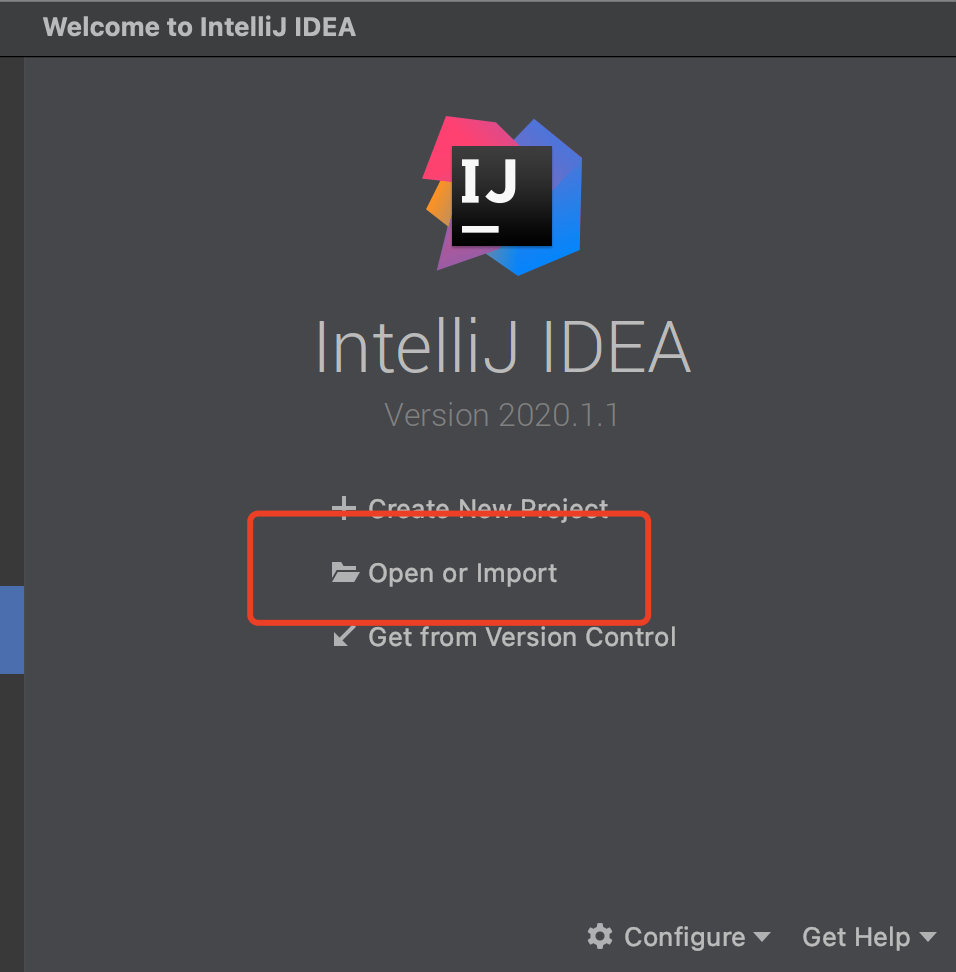The image size is (956, 972).
Task: Click the dark sidebar strip above the blue entry
Action: click(x=12, y=322)
